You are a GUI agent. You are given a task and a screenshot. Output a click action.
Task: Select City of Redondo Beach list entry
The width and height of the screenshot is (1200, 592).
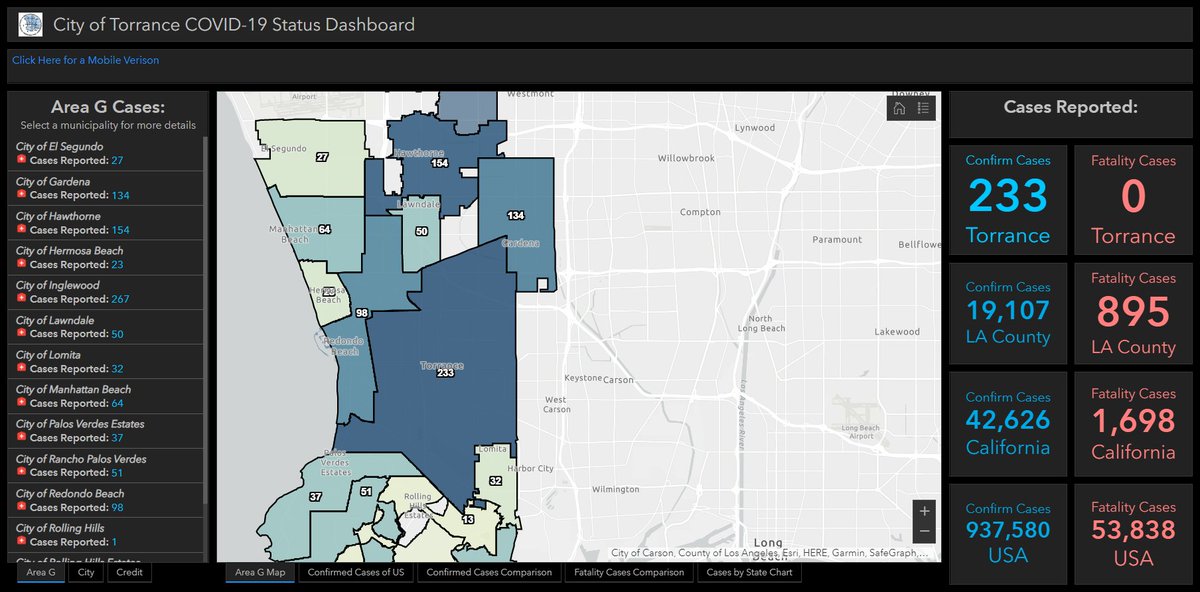(x=105, y=500)
